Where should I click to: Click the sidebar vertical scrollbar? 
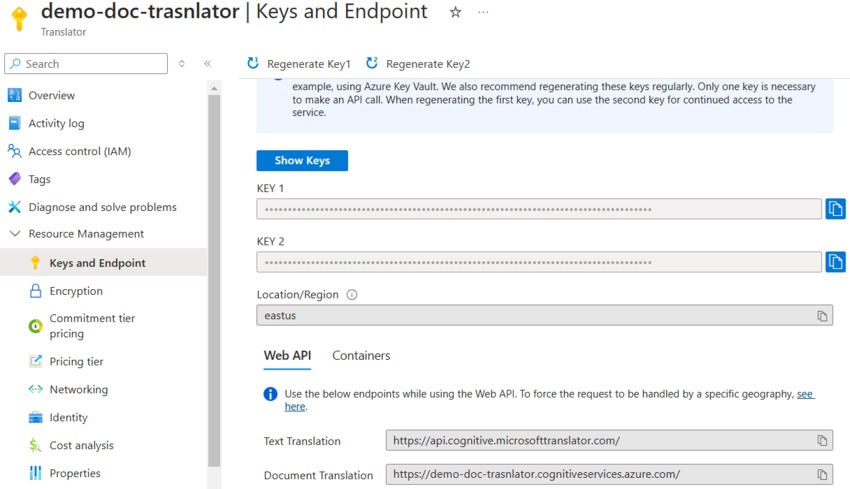213,280
